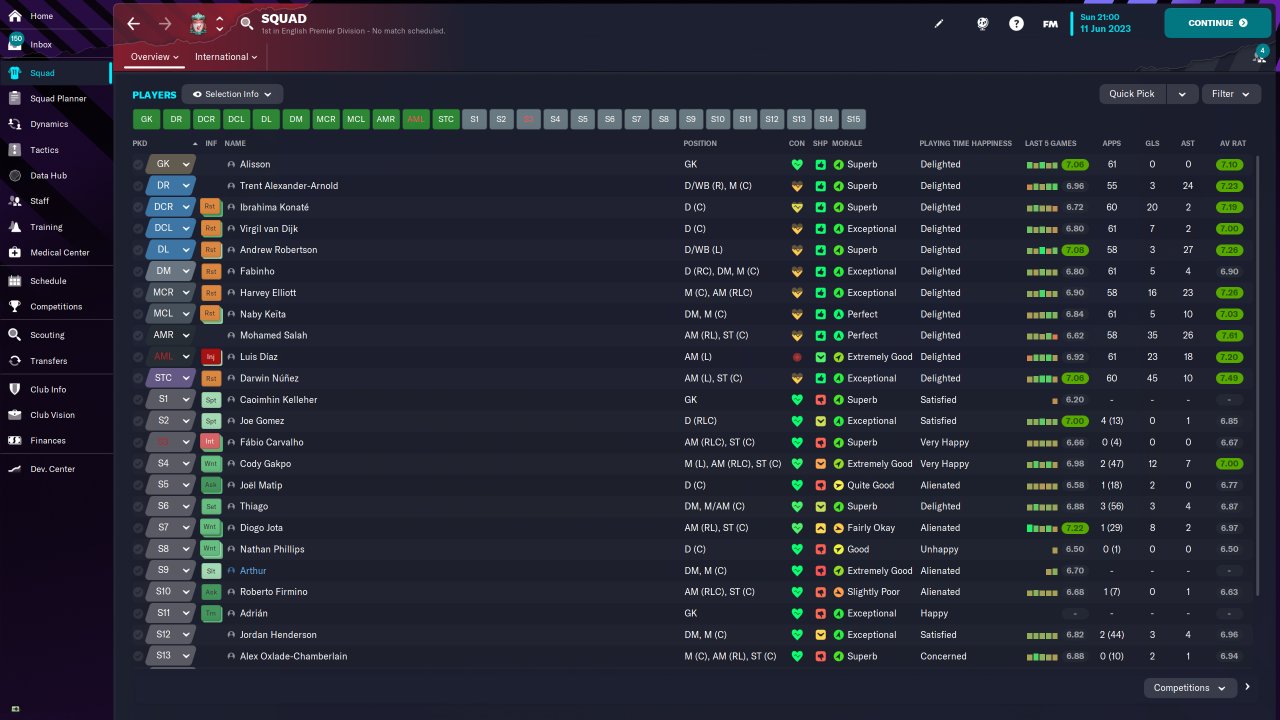The height and width of the screenshot is (720, 1280).
Task: Switch to the Overview tab
Action: pyautogui.click(x=155, y=57)
